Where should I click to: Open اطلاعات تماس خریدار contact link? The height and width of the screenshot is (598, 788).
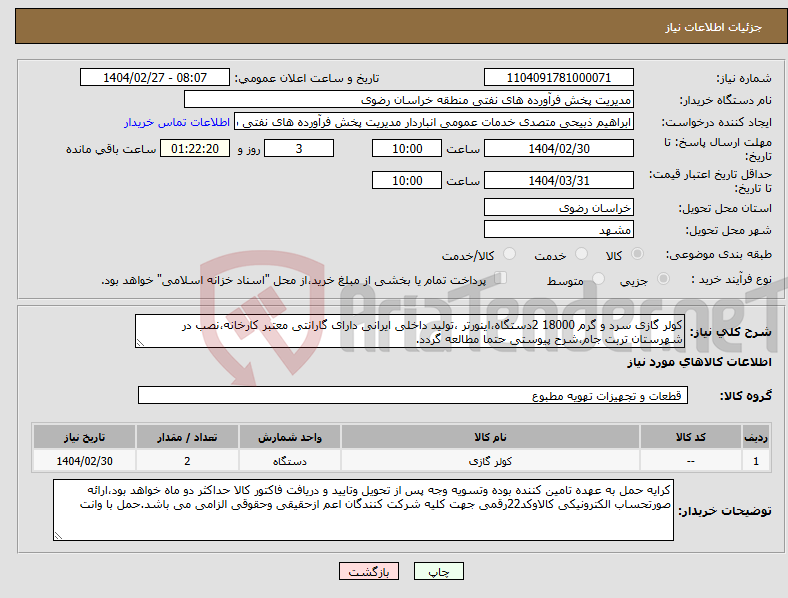[177, 122]
